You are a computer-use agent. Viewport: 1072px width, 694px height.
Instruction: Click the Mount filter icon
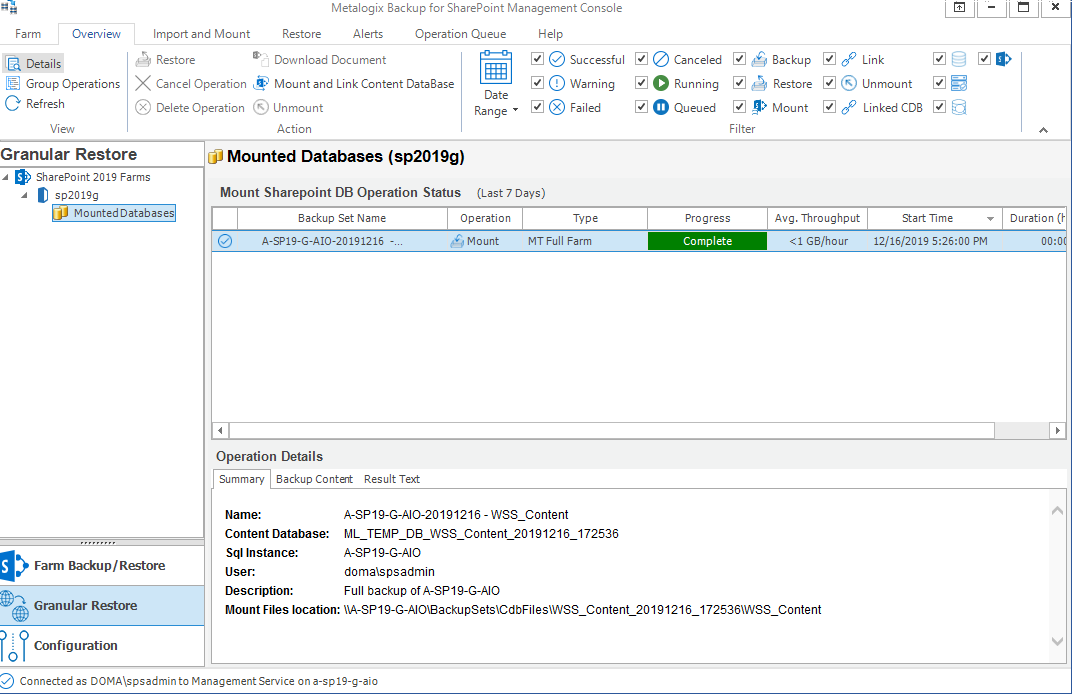point(760,107)
